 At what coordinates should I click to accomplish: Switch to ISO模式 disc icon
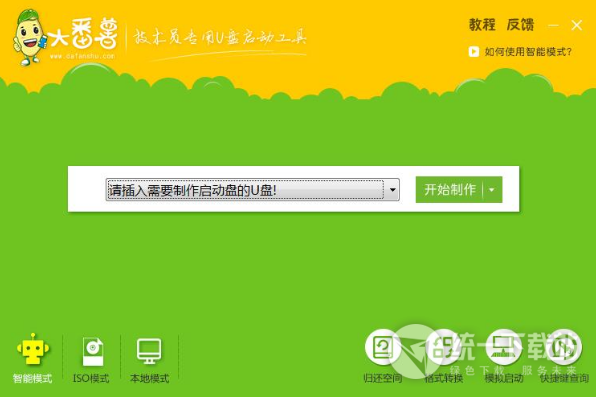click(x=92, y=351)
